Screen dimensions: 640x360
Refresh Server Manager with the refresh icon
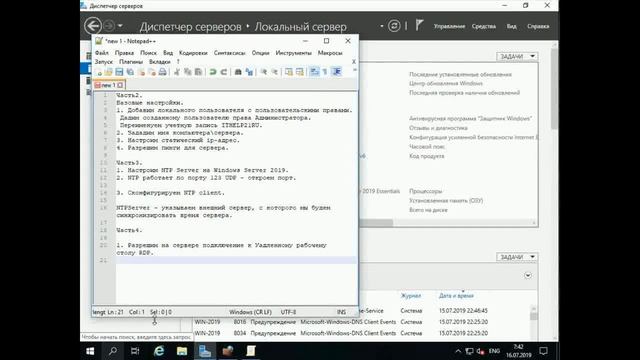(x=394, y=26)
